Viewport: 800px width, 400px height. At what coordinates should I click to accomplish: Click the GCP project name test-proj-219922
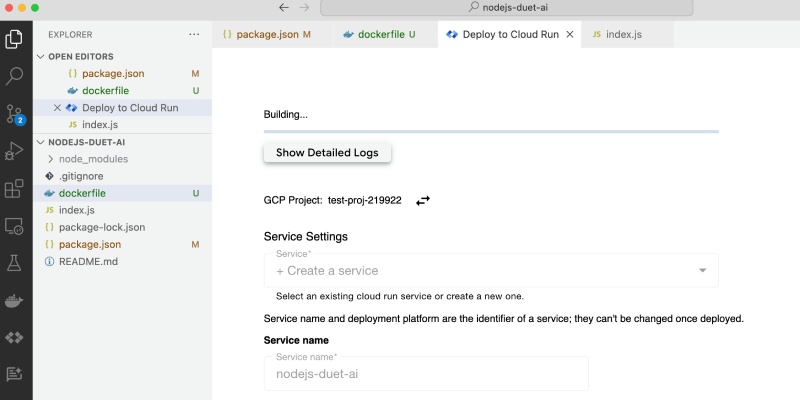tap(364, 201)
